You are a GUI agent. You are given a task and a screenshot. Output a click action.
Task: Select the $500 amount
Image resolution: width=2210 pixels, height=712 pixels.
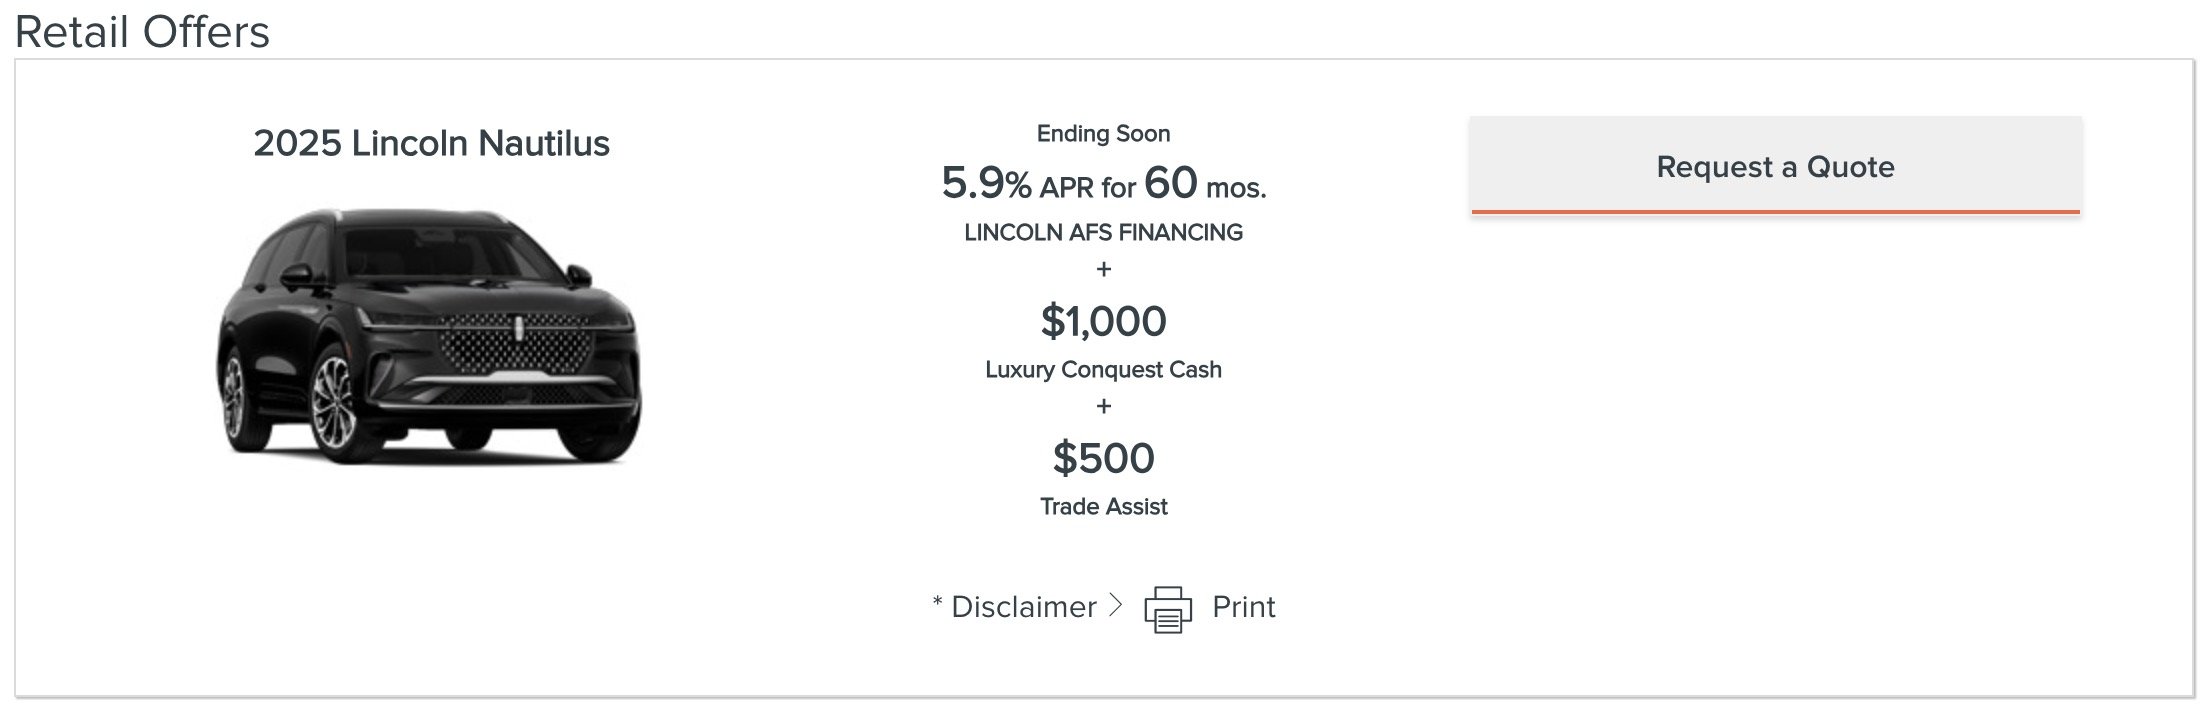(x=1103, y=458)
